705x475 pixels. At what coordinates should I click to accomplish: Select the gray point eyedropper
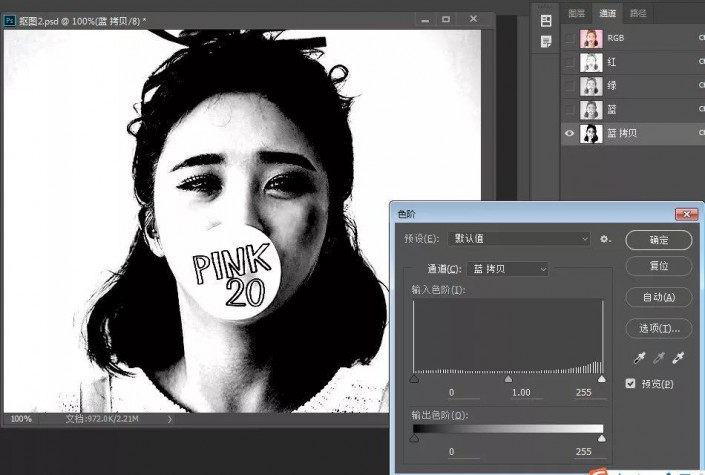click(x=657, y=358)
